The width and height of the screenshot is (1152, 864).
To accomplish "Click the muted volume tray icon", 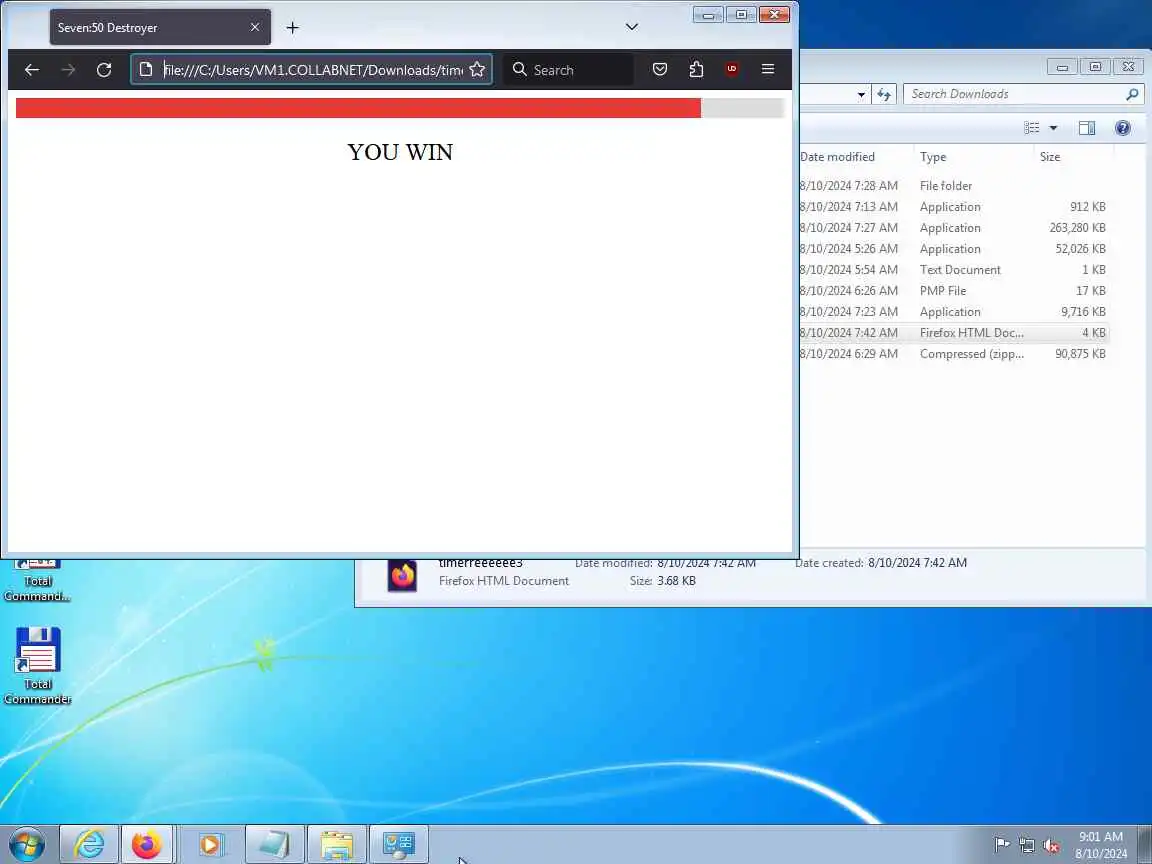I will coord(1051,845).
